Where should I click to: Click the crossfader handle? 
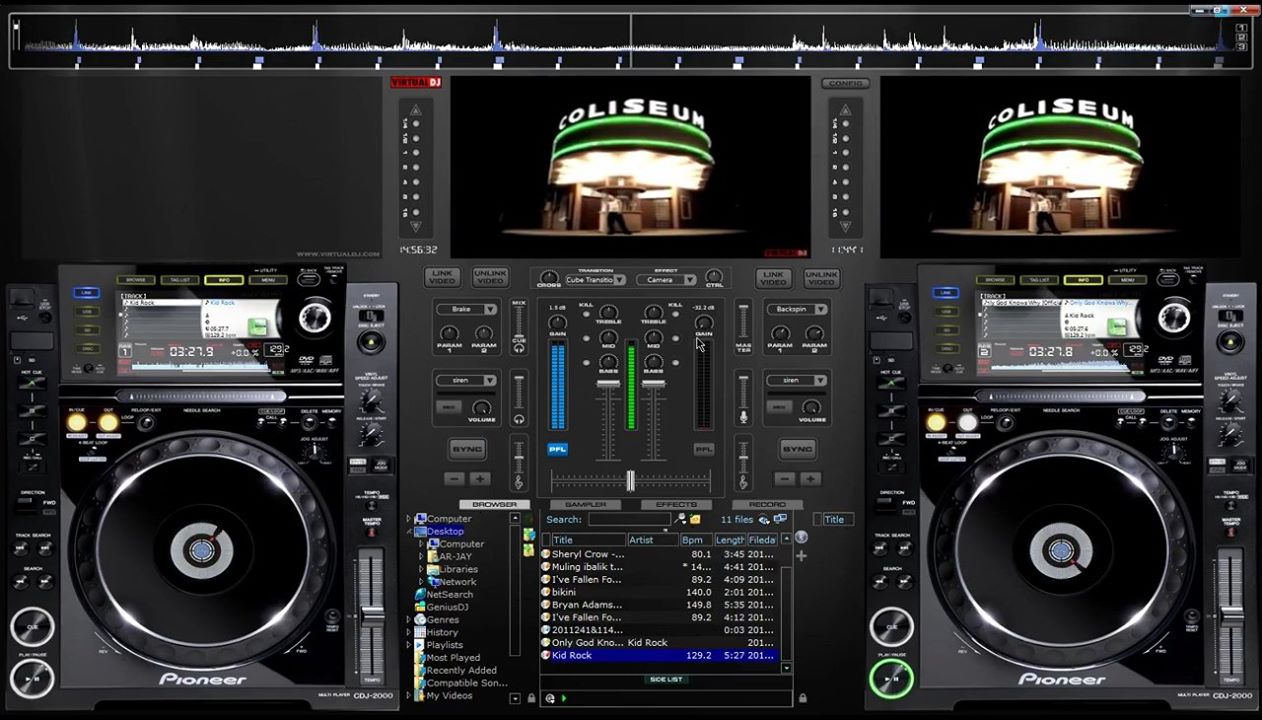tap(630, 481)
